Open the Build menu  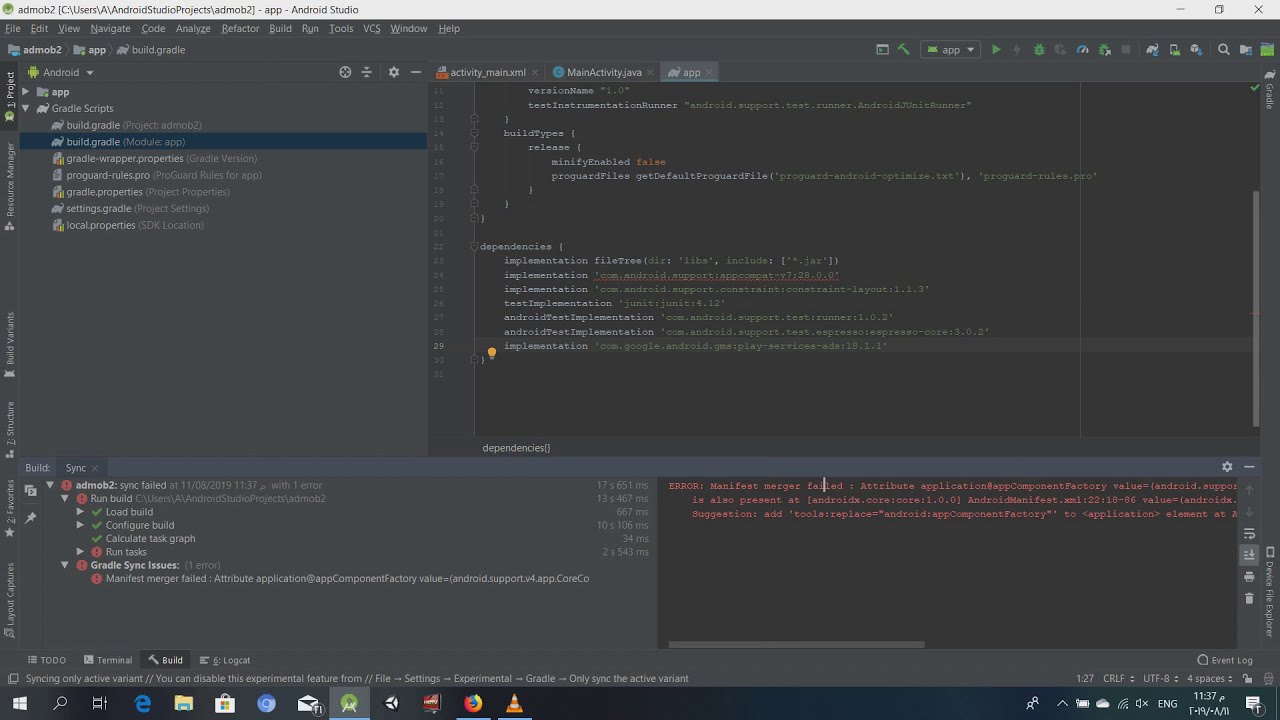(280, 28)
